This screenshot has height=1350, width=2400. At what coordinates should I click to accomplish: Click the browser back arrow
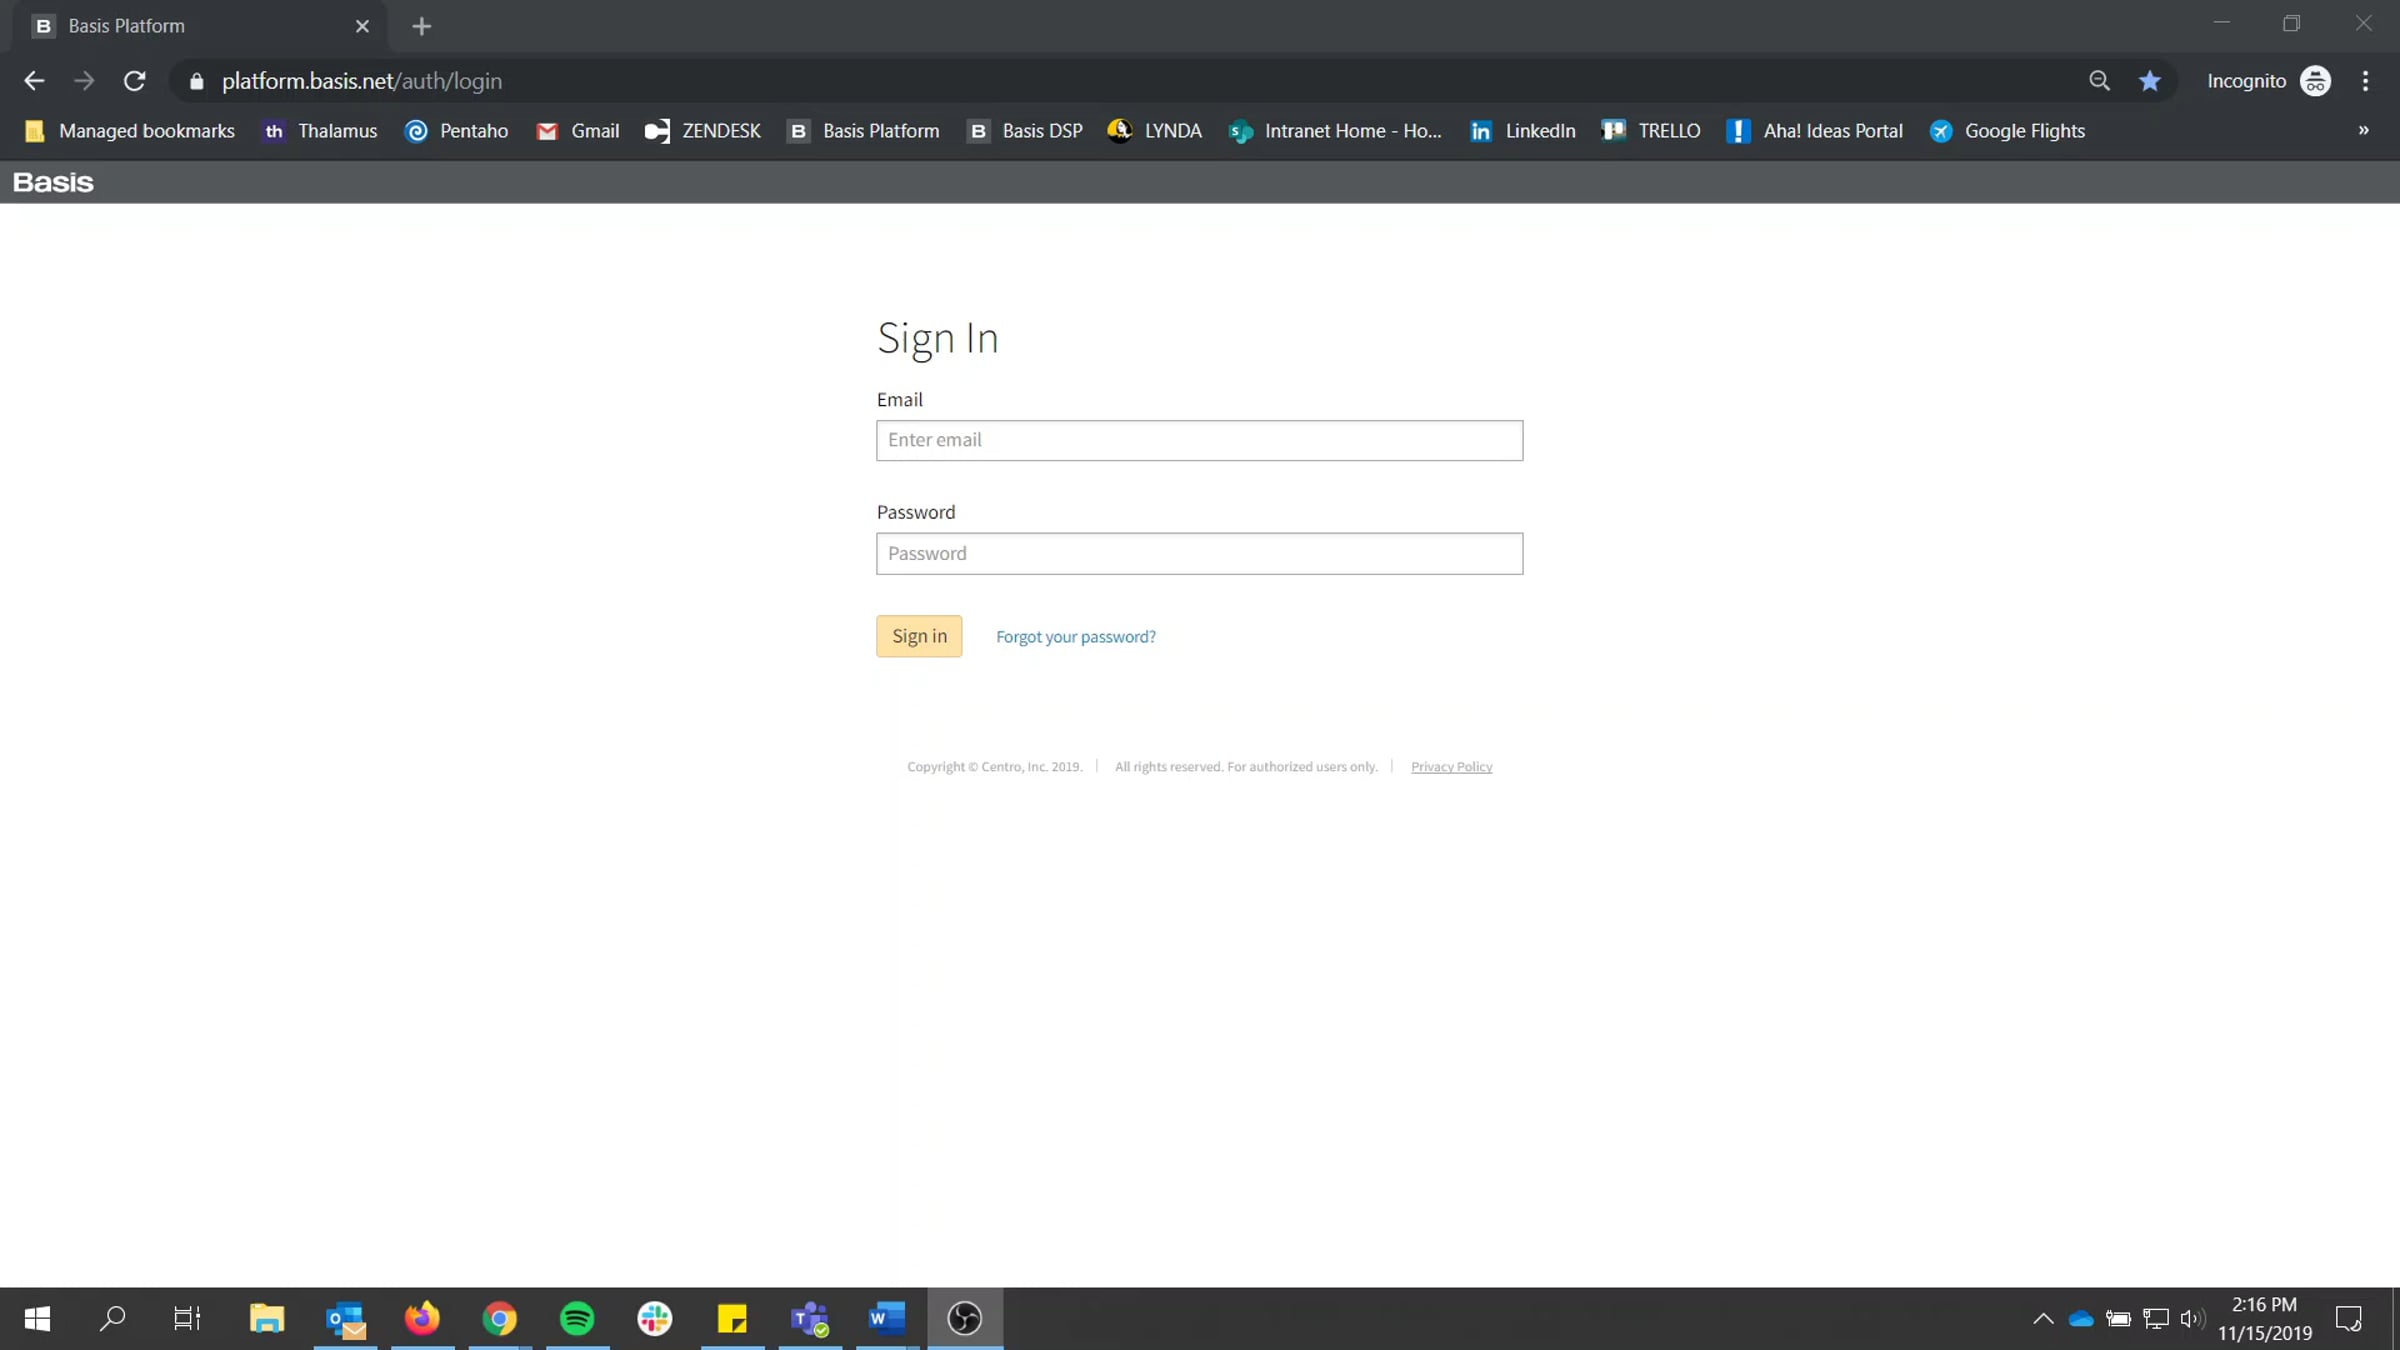tap(34, 81)
